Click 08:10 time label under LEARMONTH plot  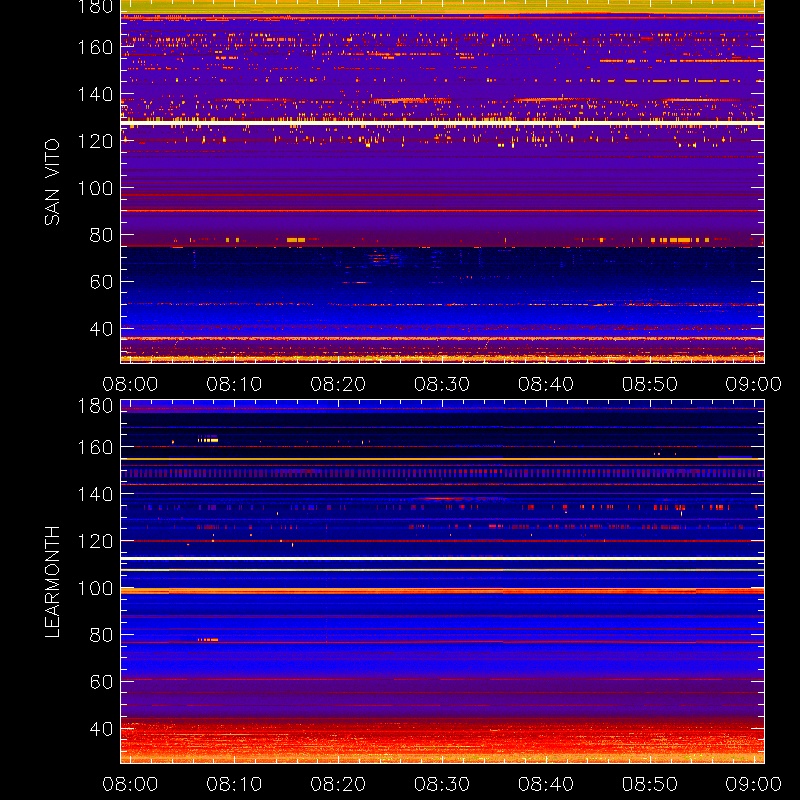click(234, 784)
